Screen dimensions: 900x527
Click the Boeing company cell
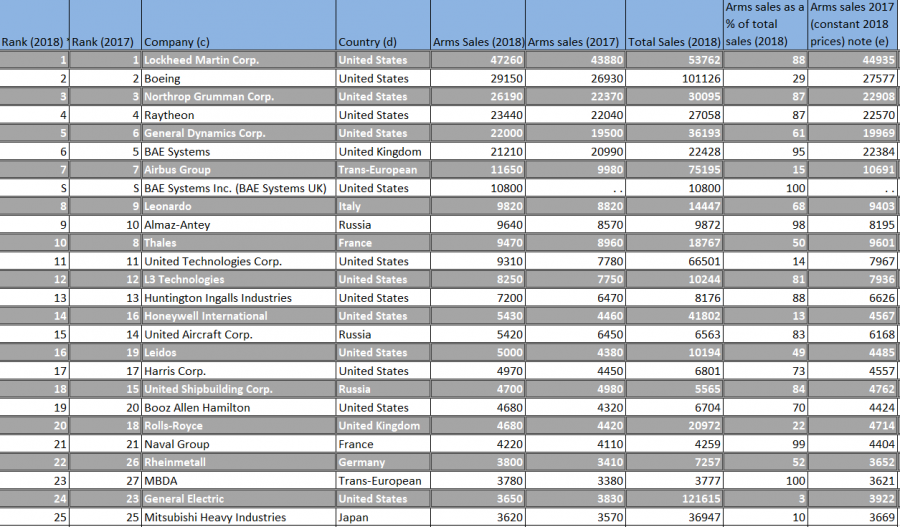click(x=239, y=78)
